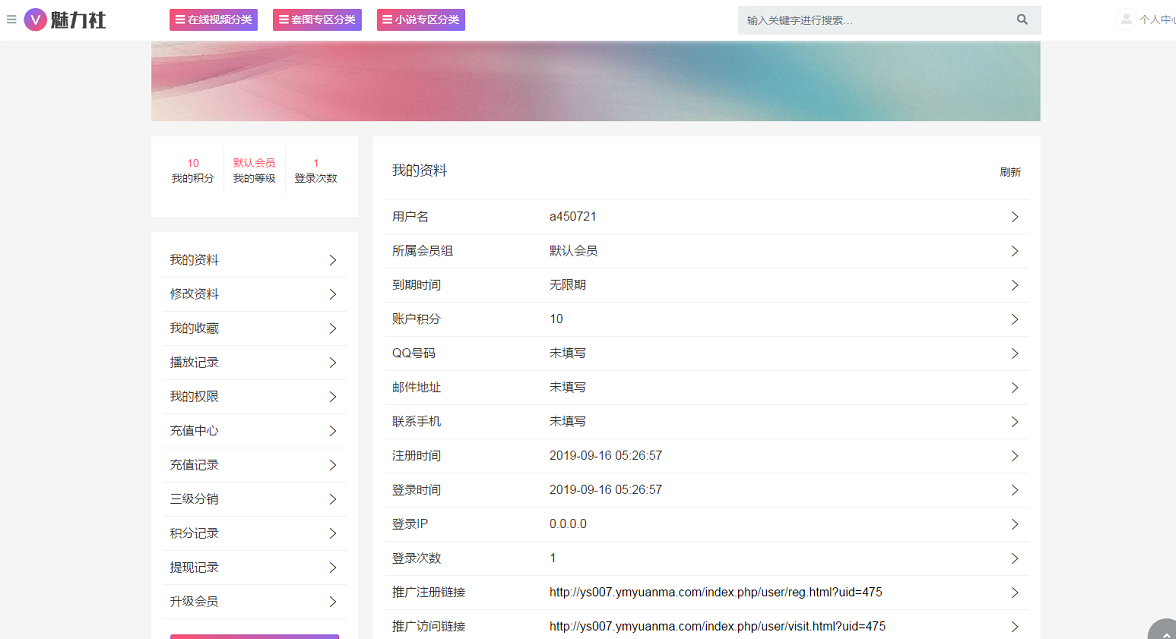
Task: Click 刷新 to refresh profile
Action: coord(1010,172)
